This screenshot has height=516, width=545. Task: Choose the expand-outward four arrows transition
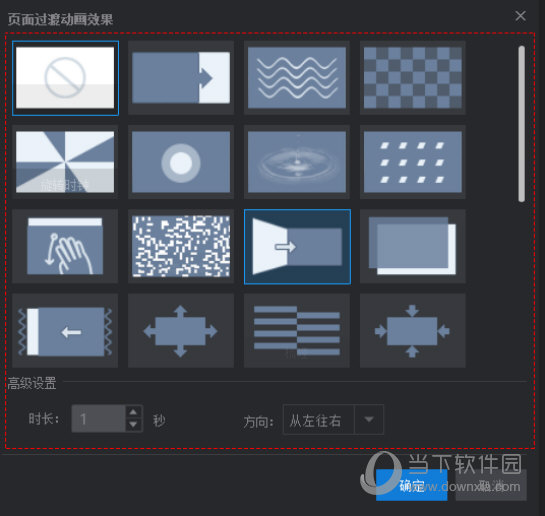(x=181, y=331)
